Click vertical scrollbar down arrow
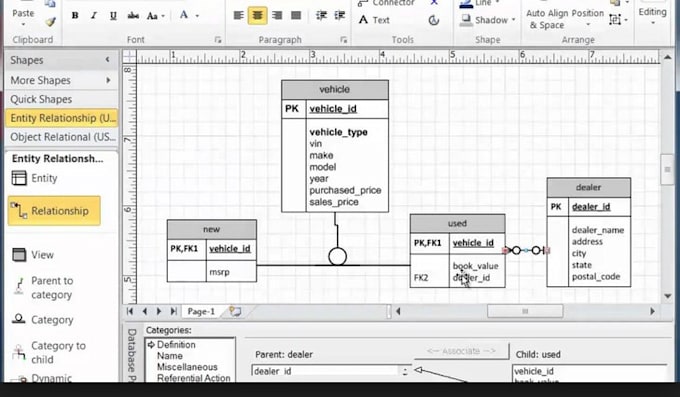Screen dimensions: 680x397 (667, 296)
